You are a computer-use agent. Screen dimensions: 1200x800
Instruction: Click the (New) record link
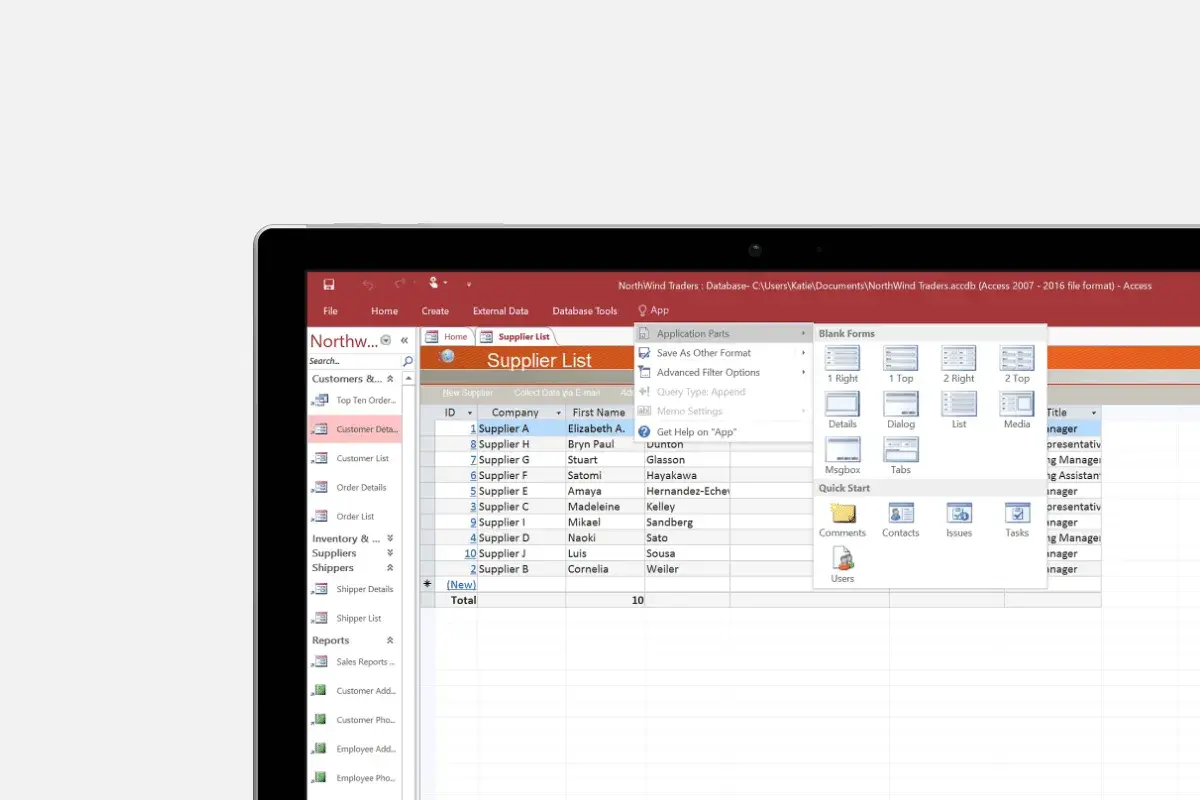[461, 584]
